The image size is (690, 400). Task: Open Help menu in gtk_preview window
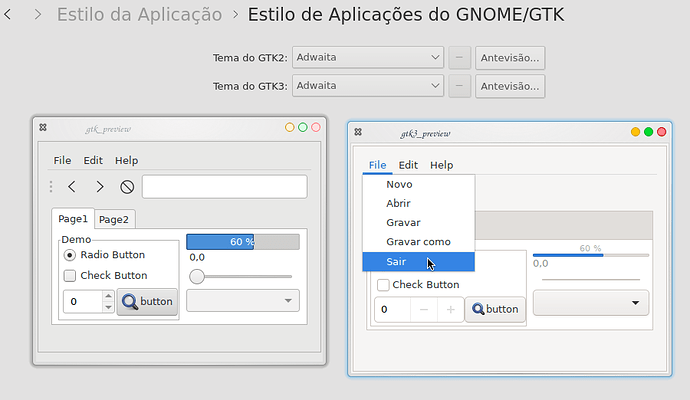tap(126, 161)
